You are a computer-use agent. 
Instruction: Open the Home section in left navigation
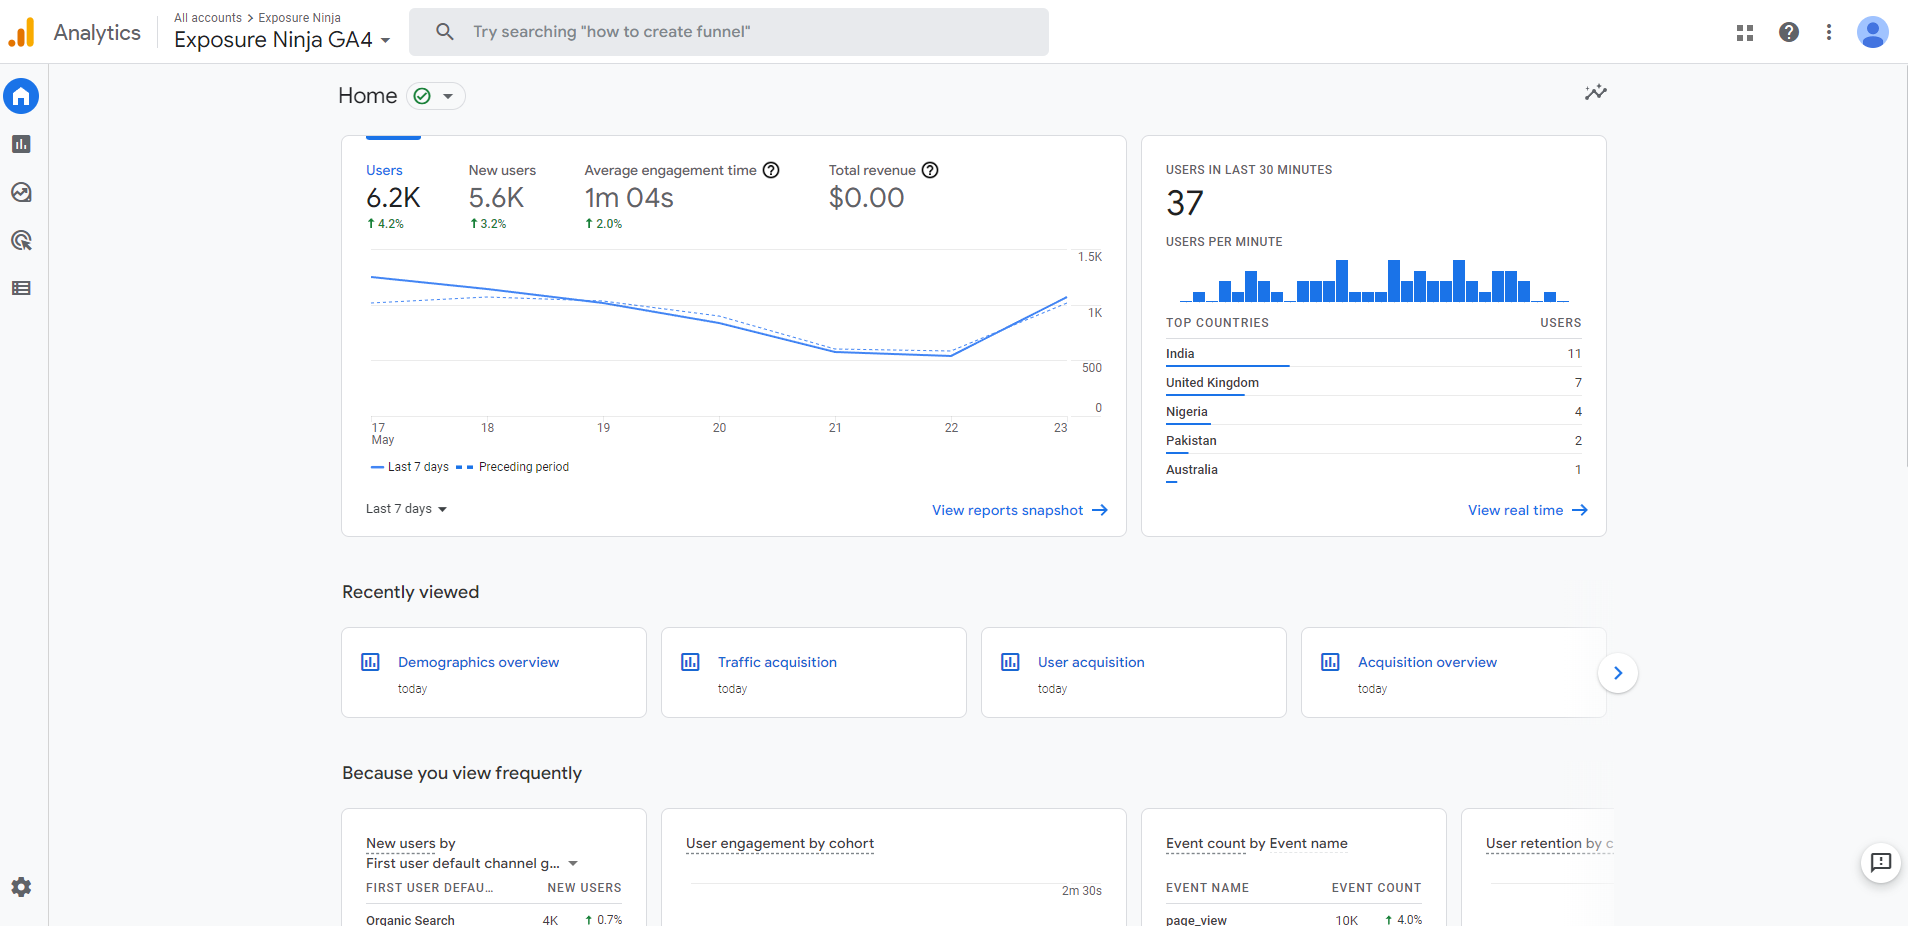(21, 96)
